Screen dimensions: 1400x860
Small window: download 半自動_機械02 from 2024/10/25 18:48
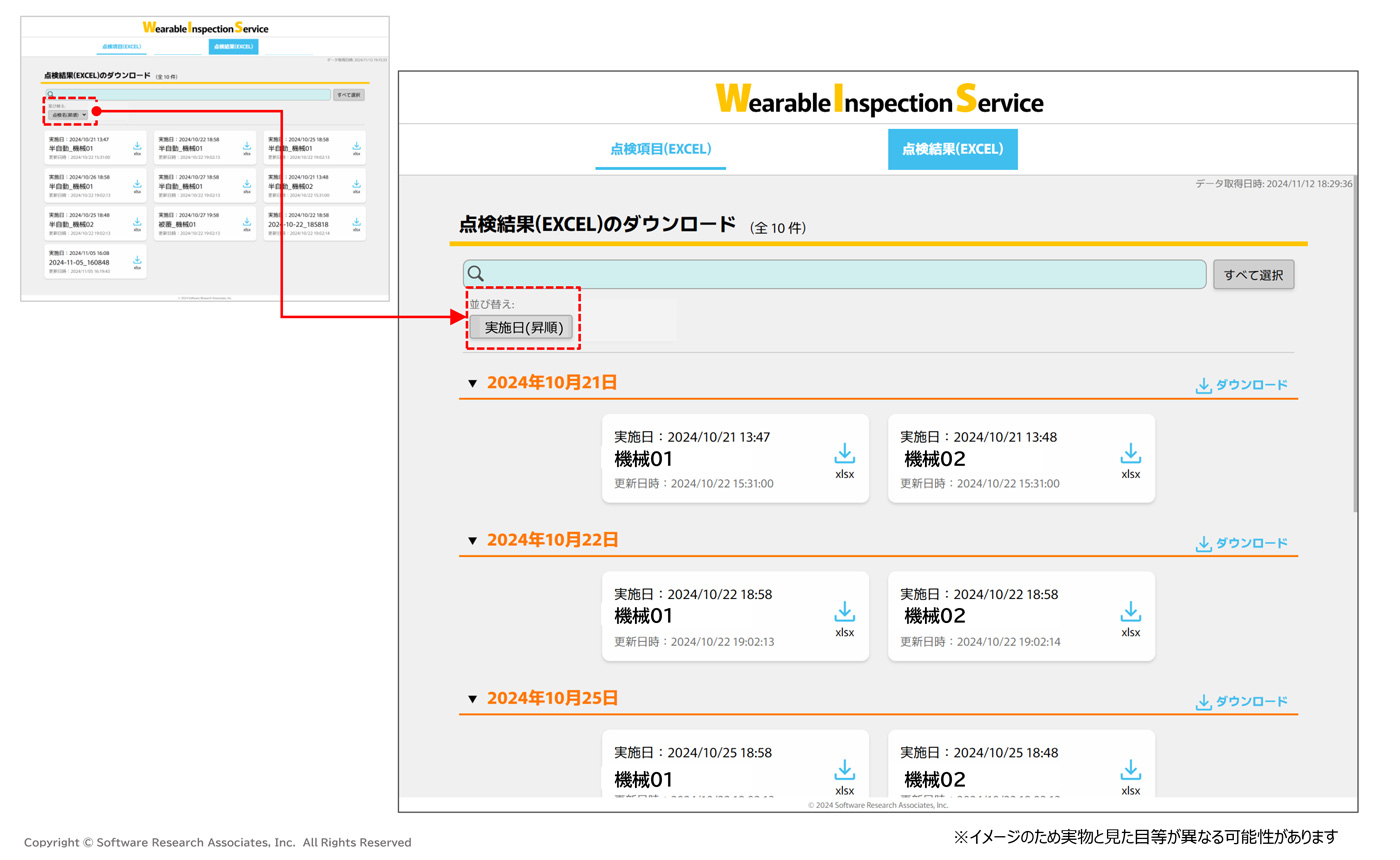pyautogui.click(x=137, y=224)
